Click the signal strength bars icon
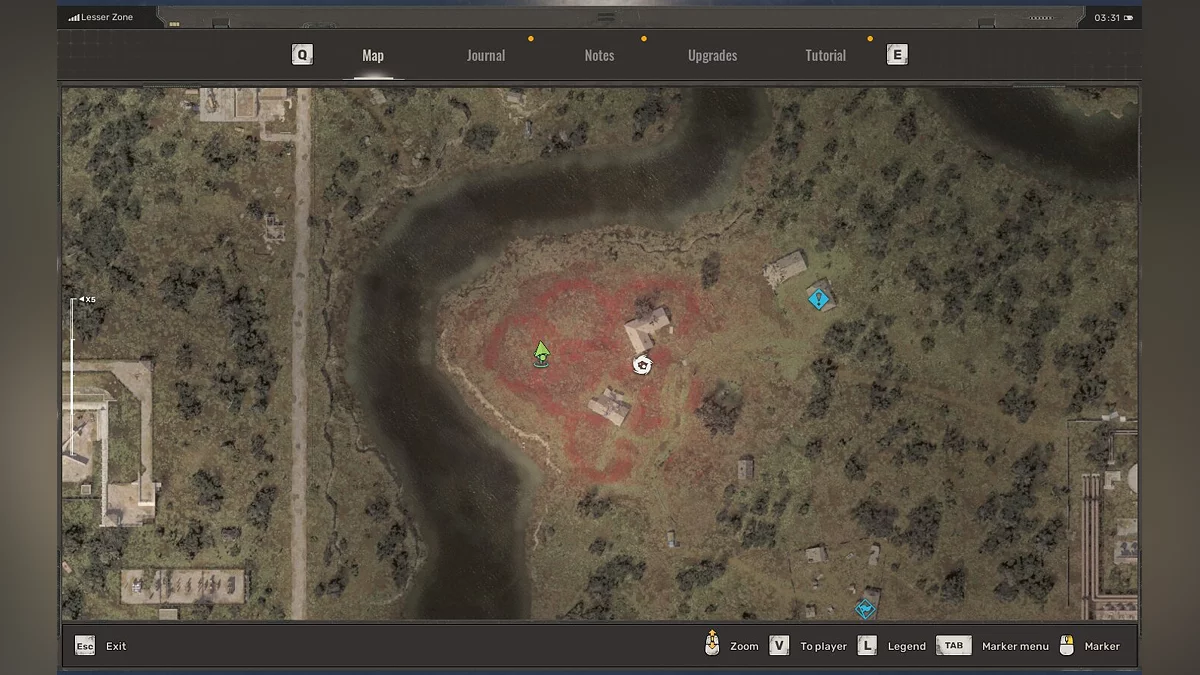Screen dimensions: 1200x675 point(74,17)
